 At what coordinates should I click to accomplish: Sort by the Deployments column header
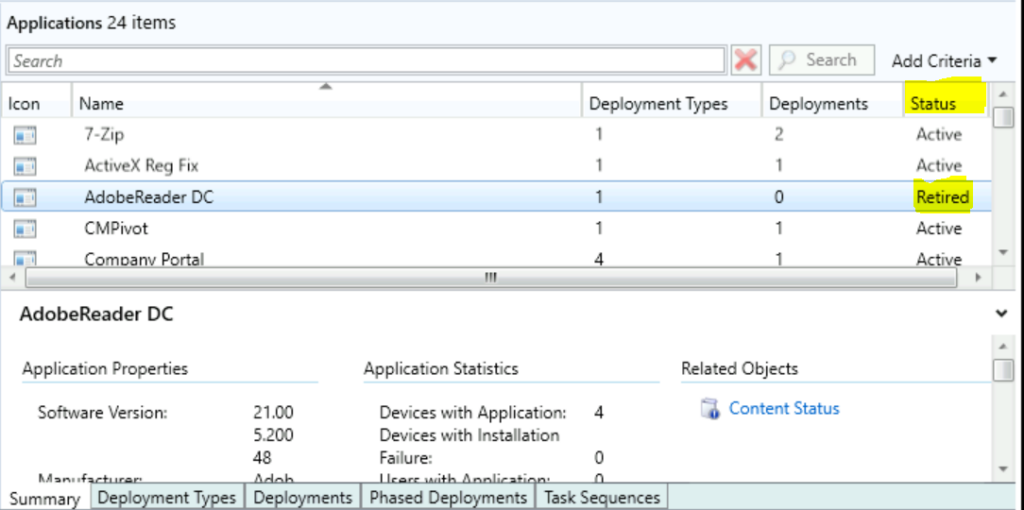click(832, 103)
